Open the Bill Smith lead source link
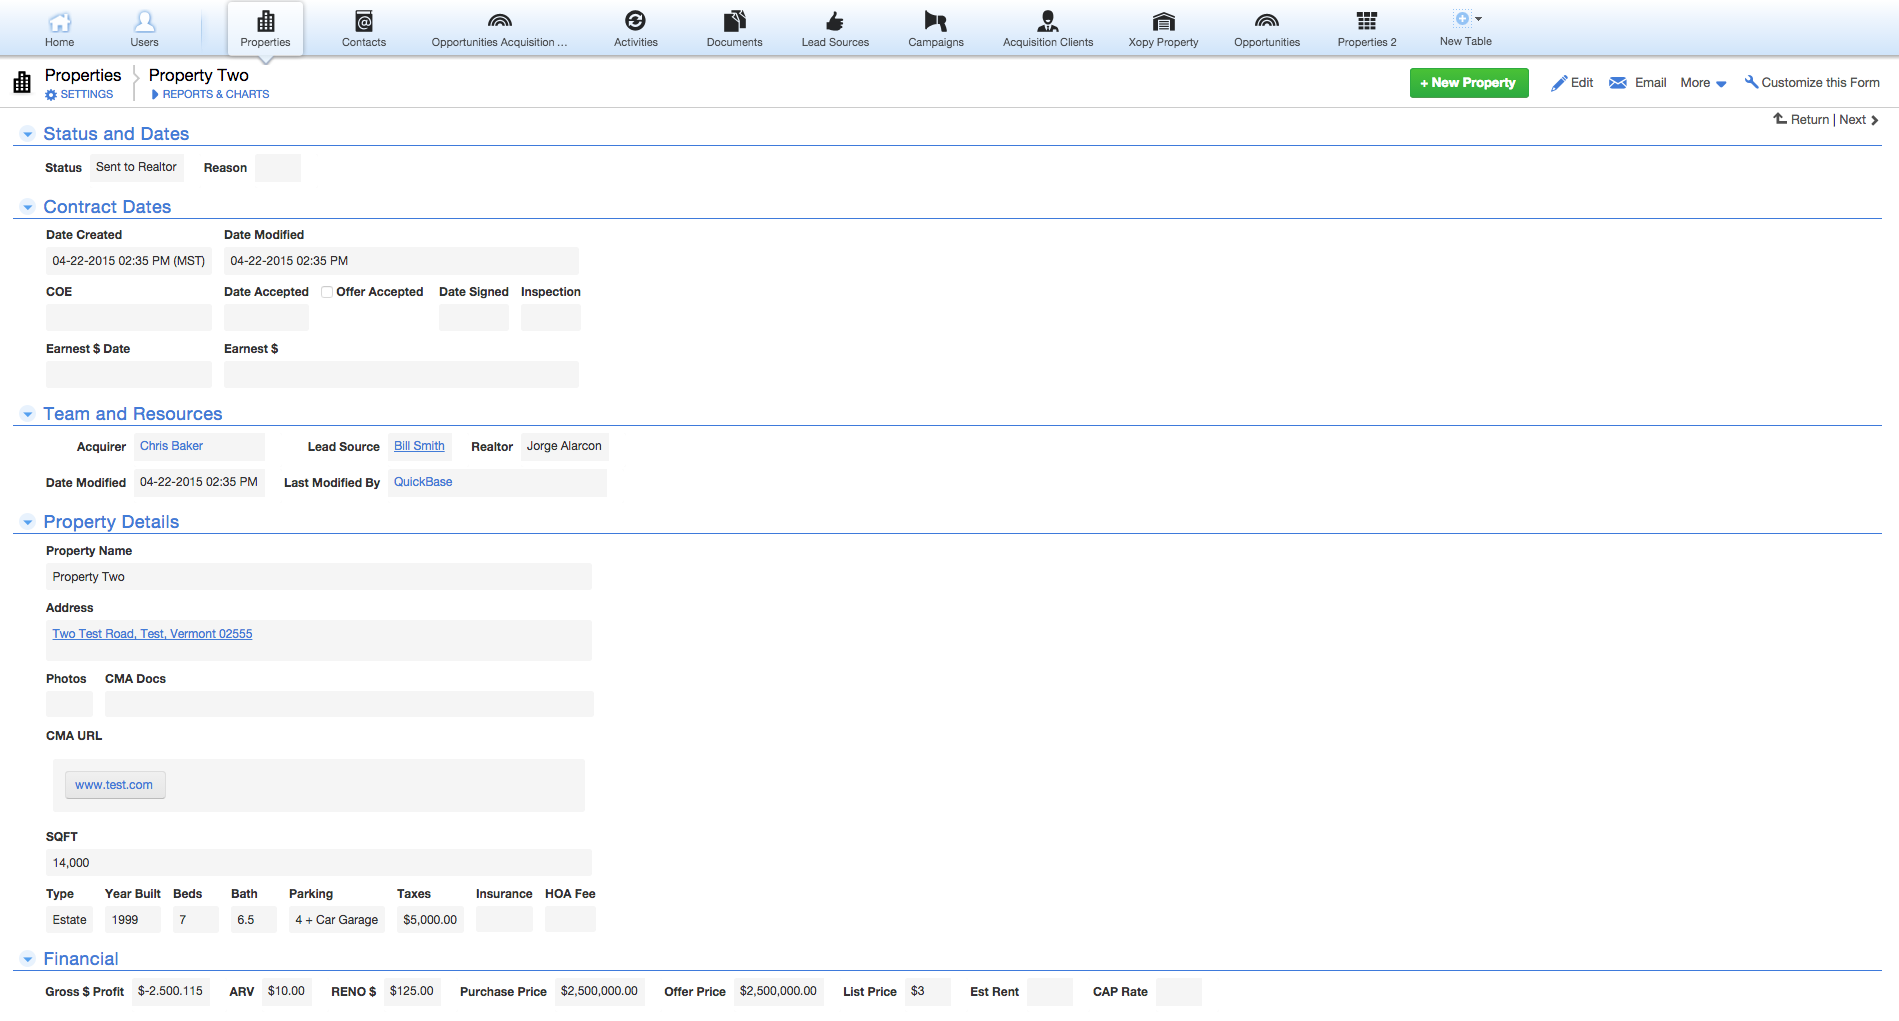This screenshot has width=1899, height=1021. 419,446
